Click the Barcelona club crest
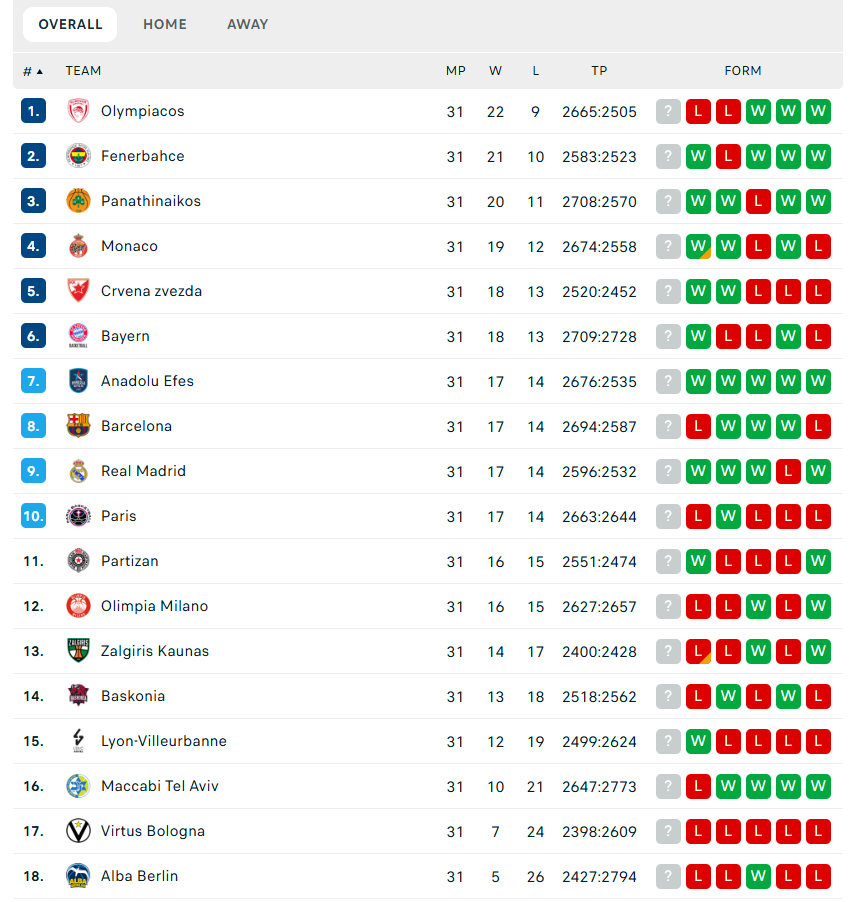The image size is (856, 902). [78, 426]
